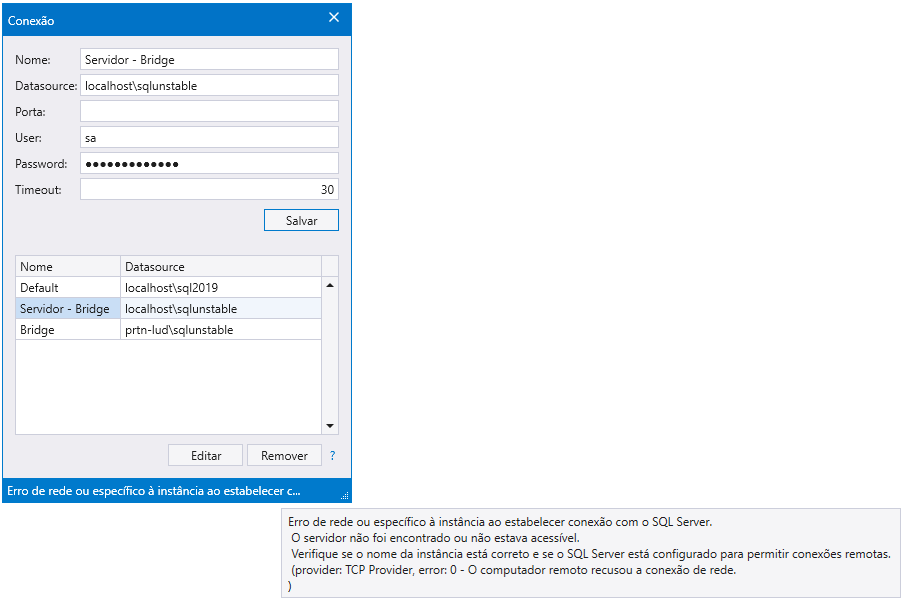
Task: Click the error message in status bar
Action: click(x=154, y=492)
